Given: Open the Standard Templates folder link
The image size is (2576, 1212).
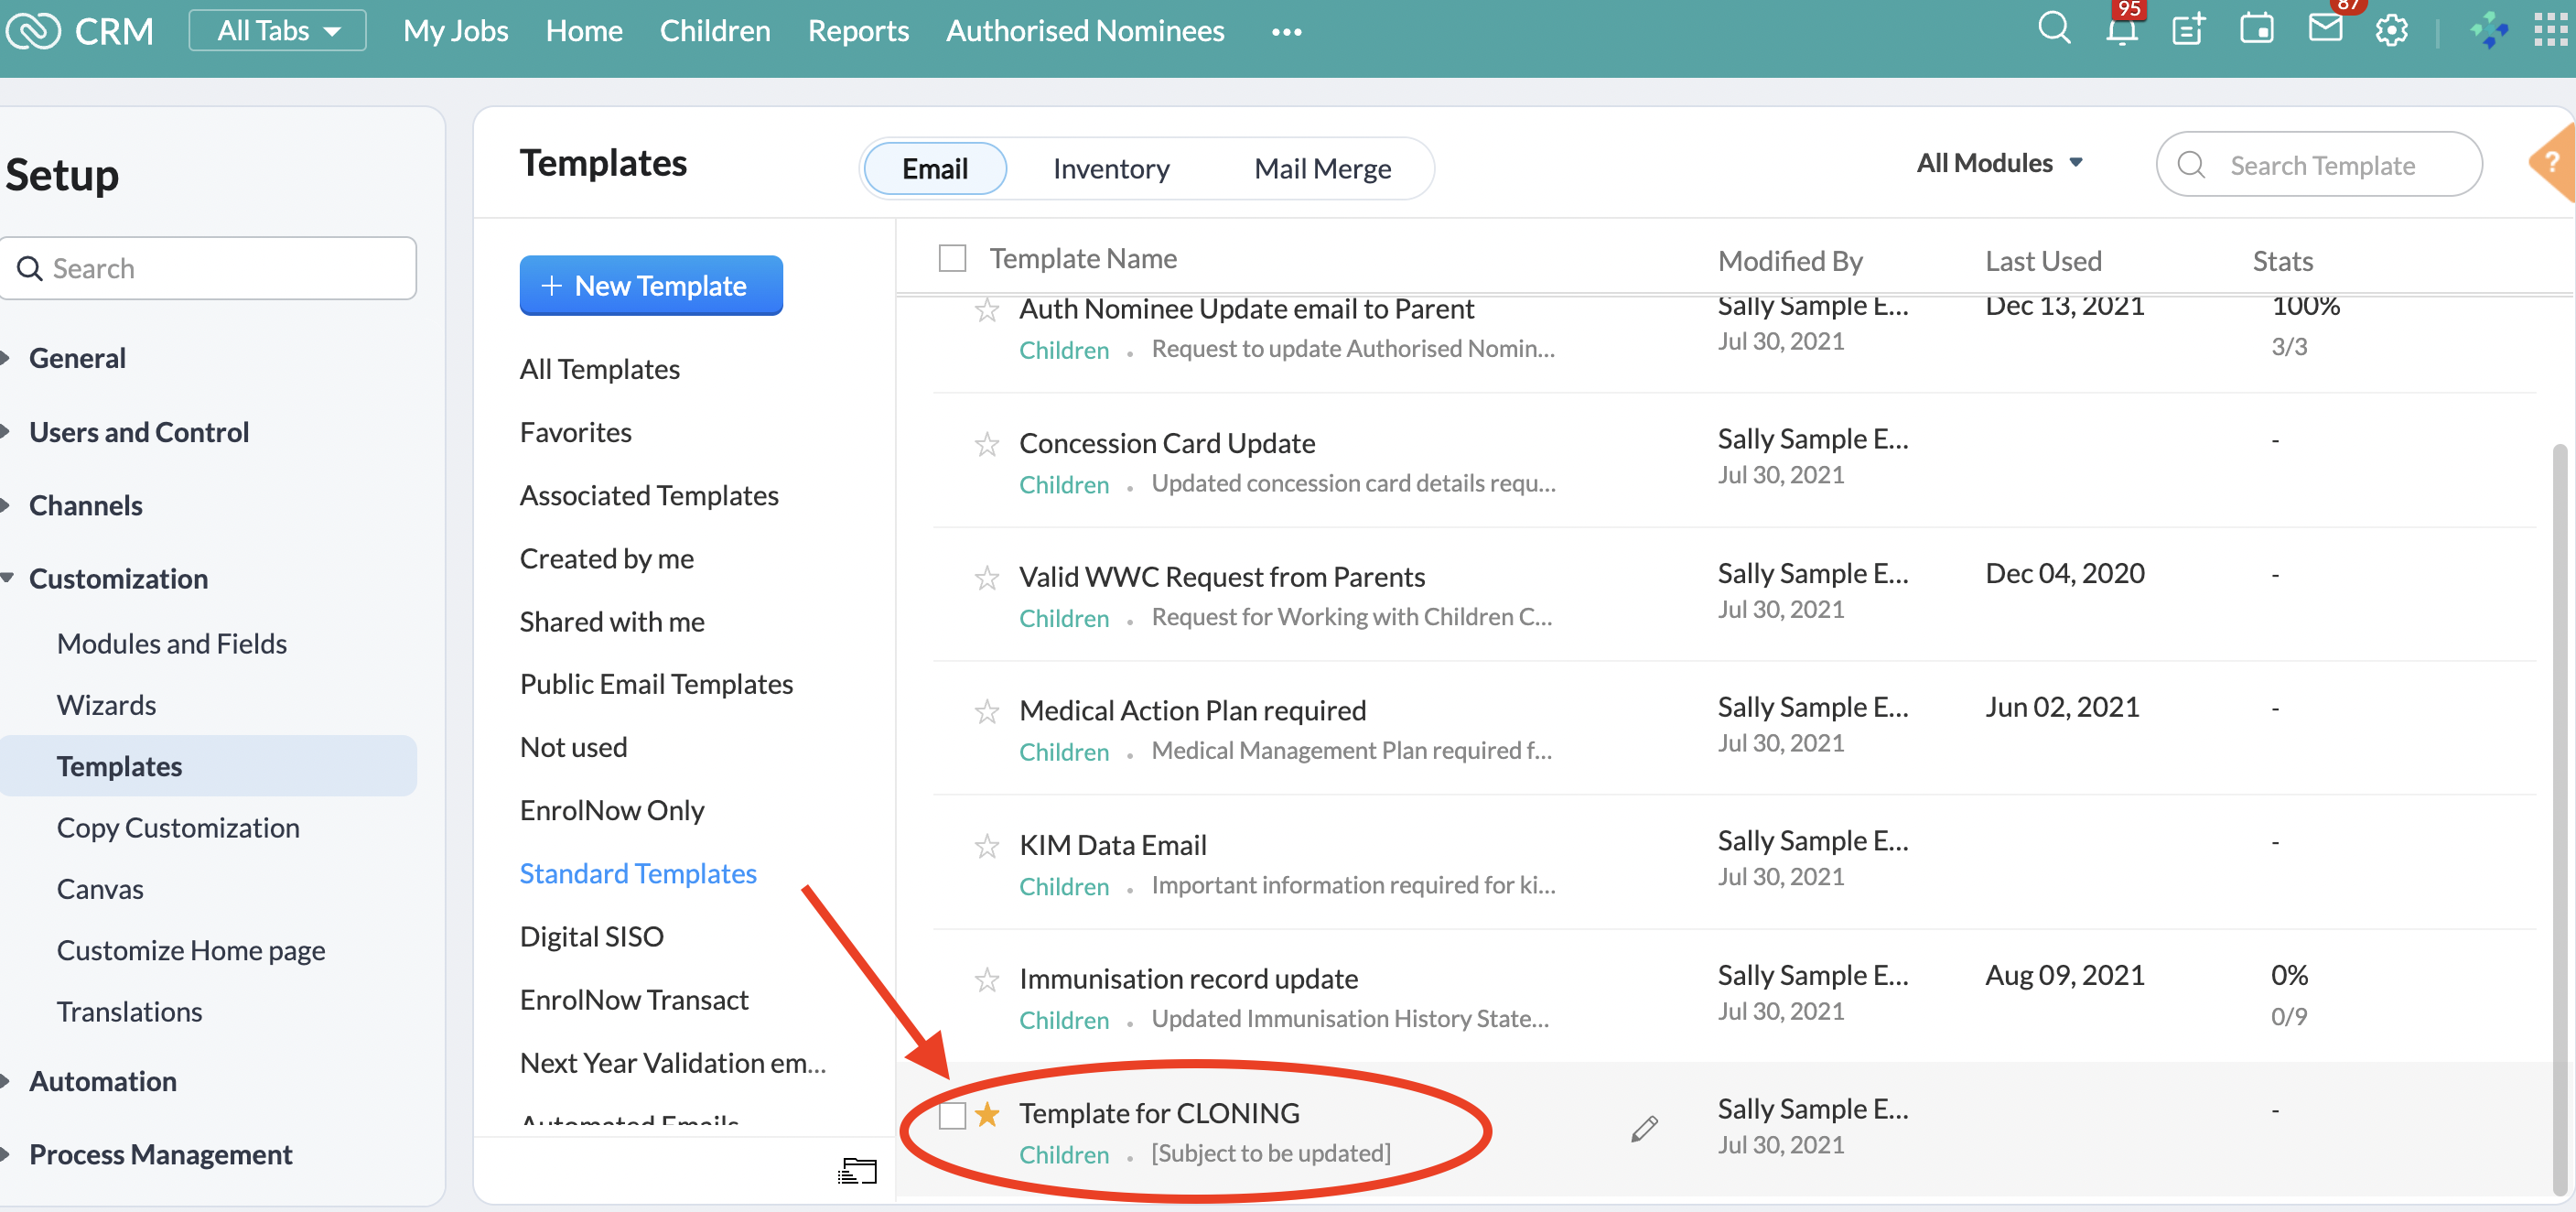Looking at the screenshot, I should pyautogui.click(x=638, y=873).
